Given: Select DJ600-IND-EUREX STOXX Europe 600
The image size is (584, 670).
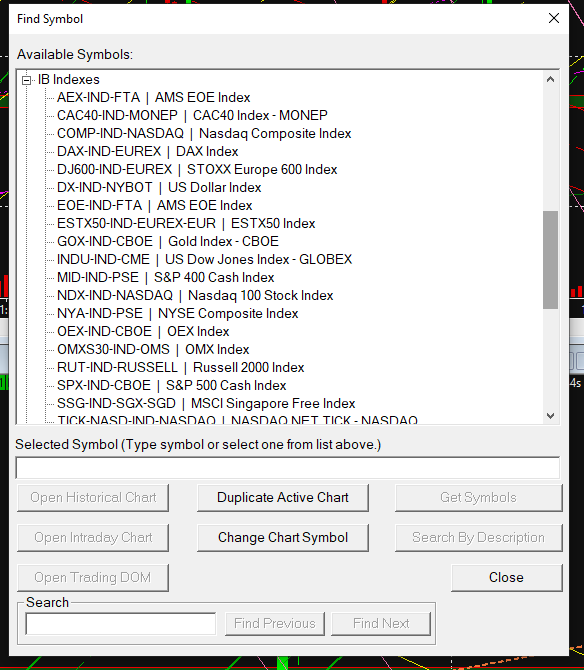Looking at the screenshot, I should pos(197,169).
